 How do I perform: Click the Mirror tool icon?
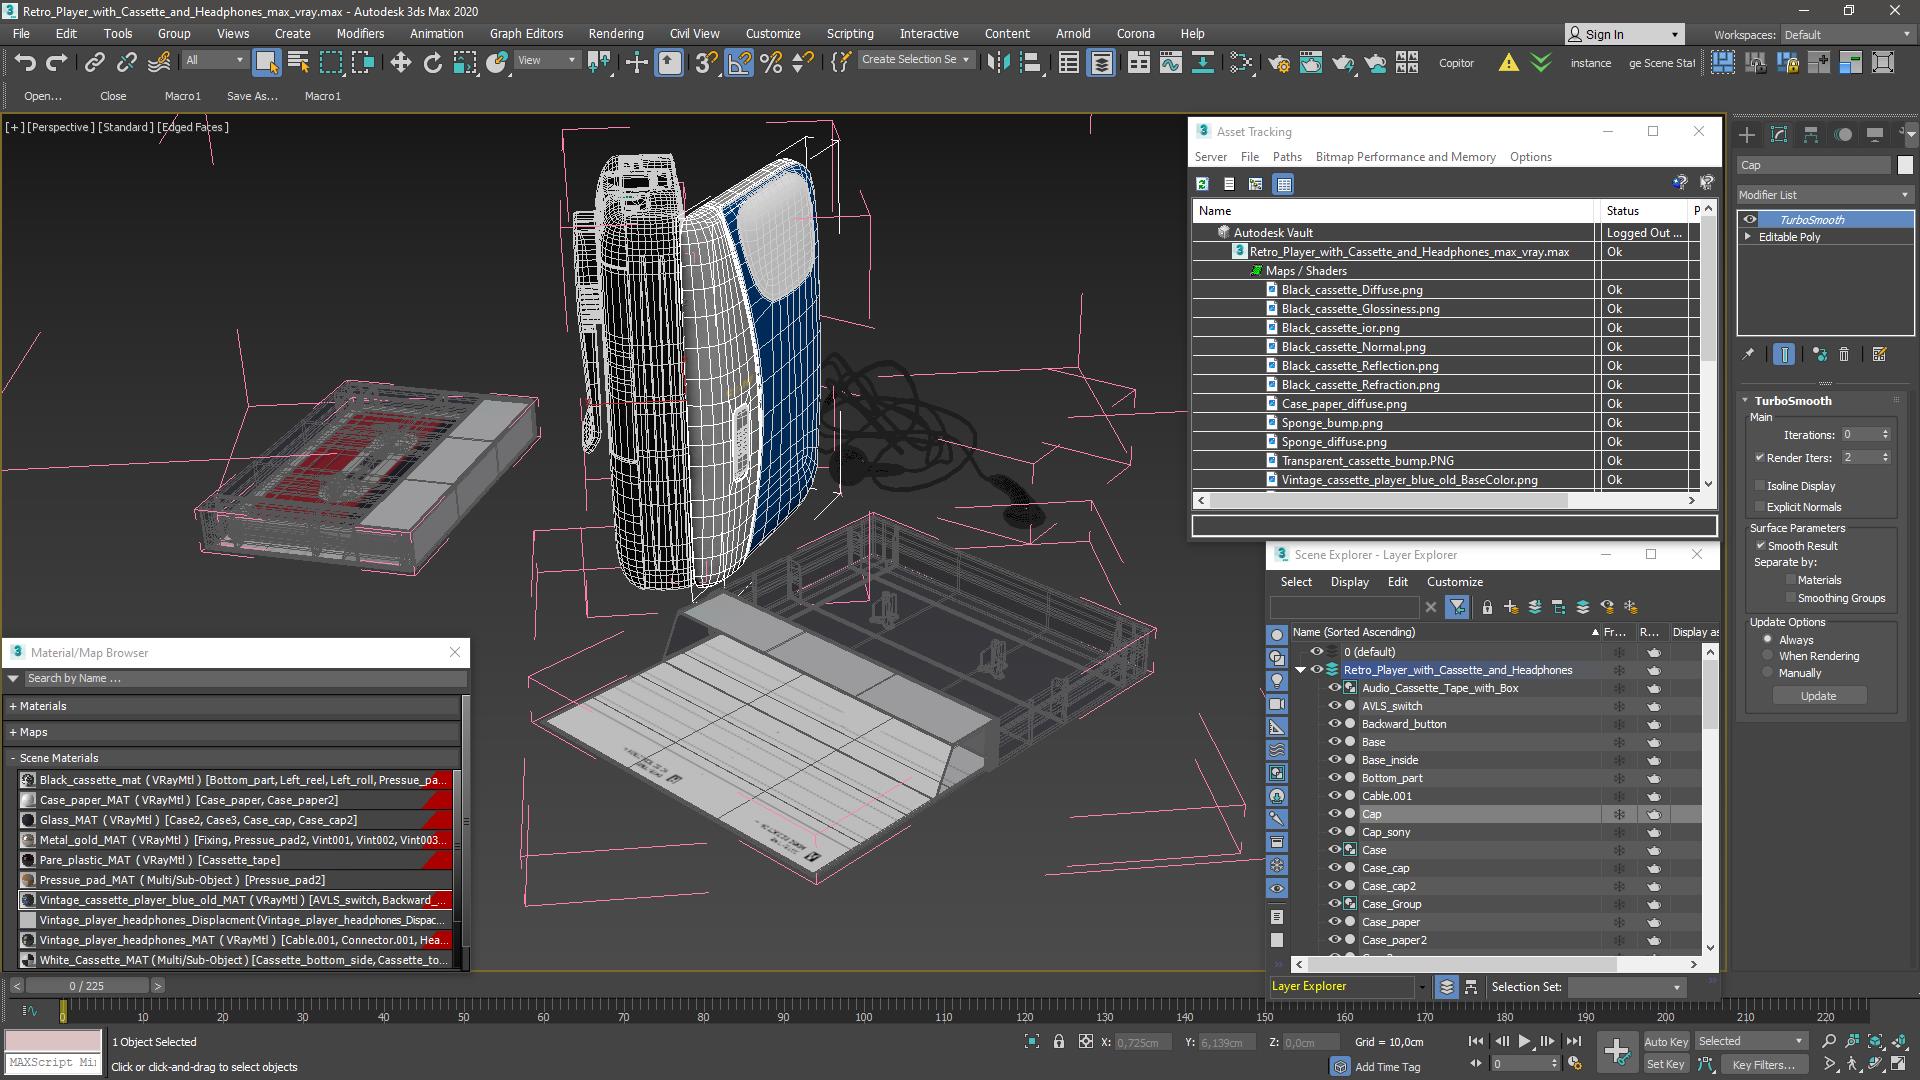(998, 62)
